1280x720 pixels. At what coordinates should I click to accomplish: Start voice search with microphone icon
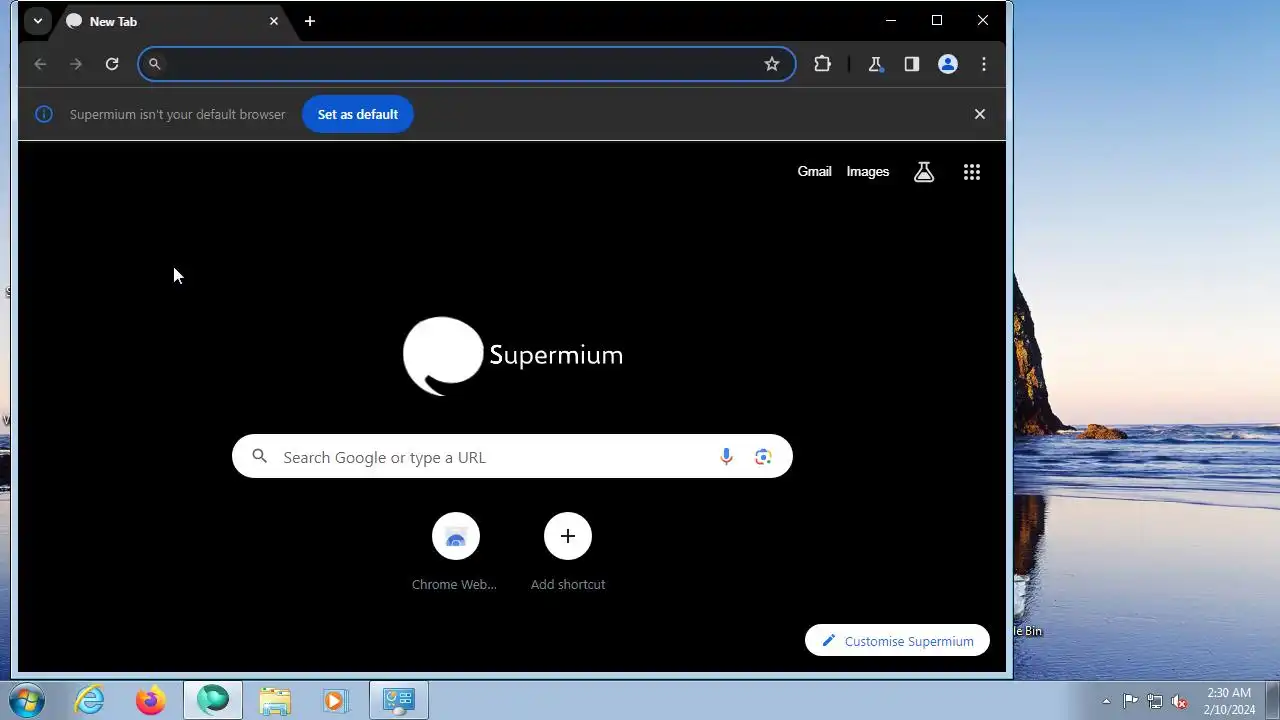tap(727, 457)
